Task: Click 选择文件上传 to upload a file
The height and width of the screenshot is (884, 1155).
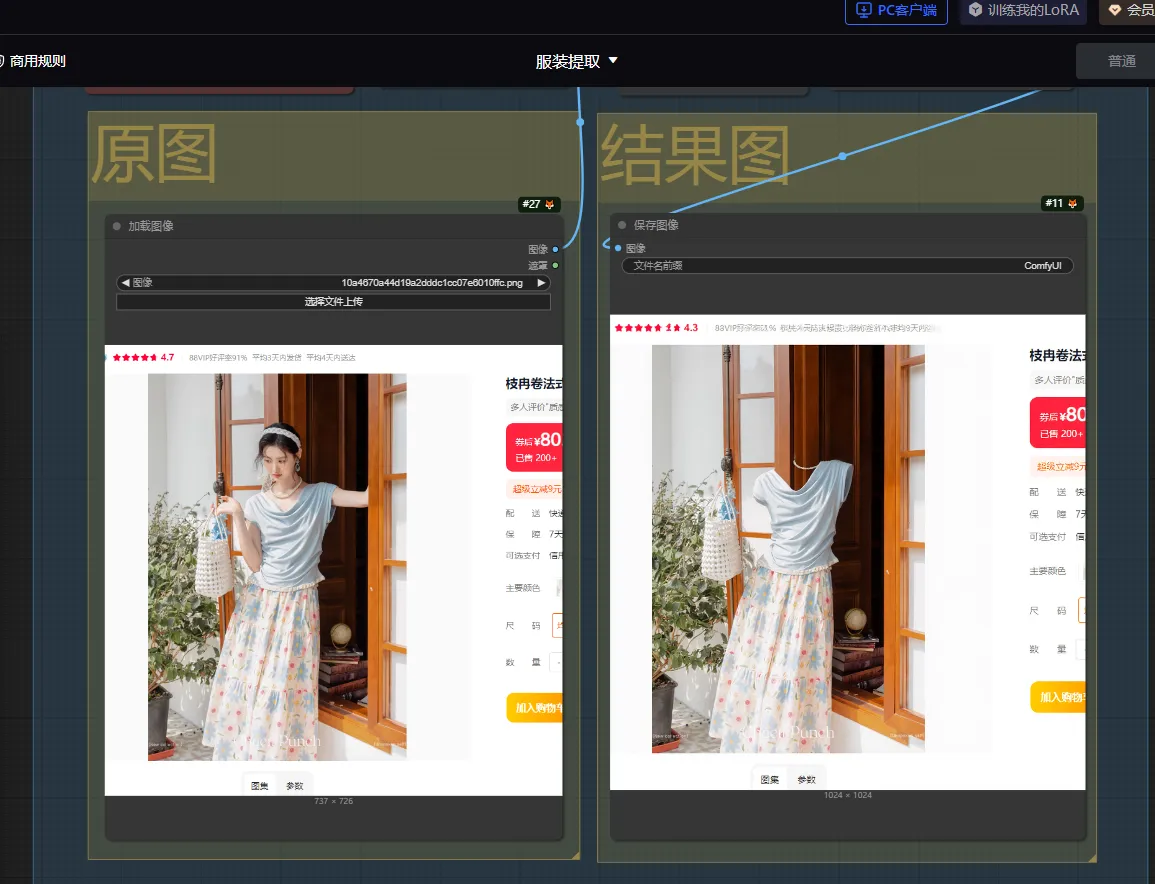Action: 334,302
